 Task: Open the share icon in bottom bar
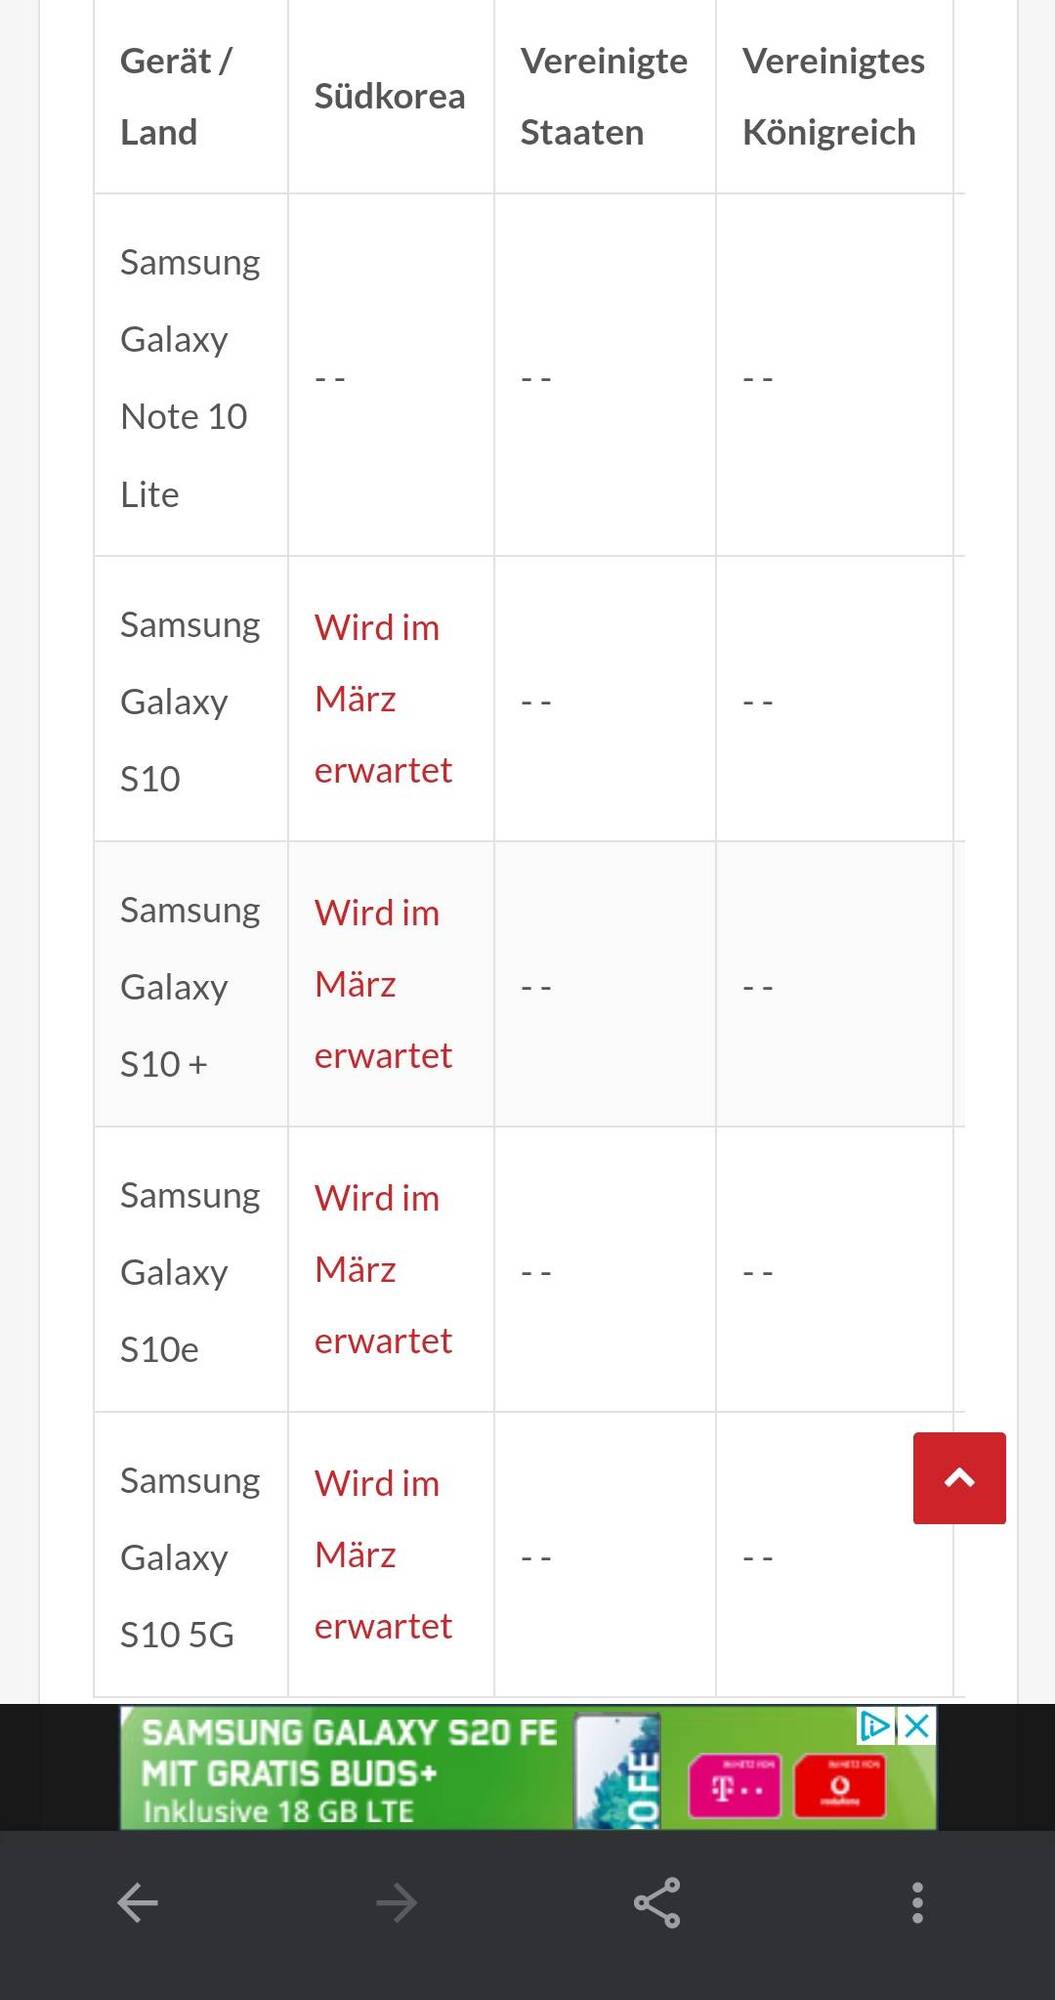pos(657,1902)
